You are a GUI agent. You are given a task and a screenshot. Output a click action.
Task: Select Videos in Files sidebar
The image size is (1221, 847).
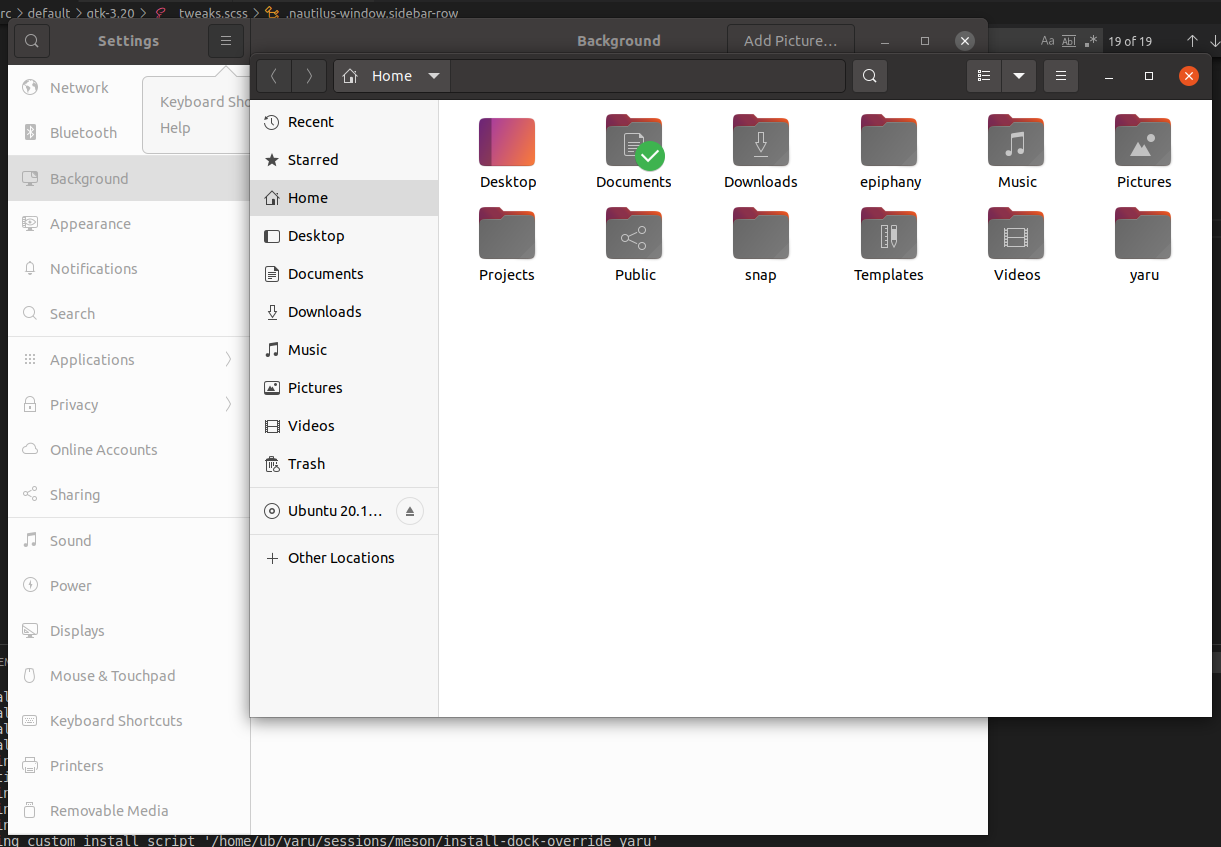344,426
